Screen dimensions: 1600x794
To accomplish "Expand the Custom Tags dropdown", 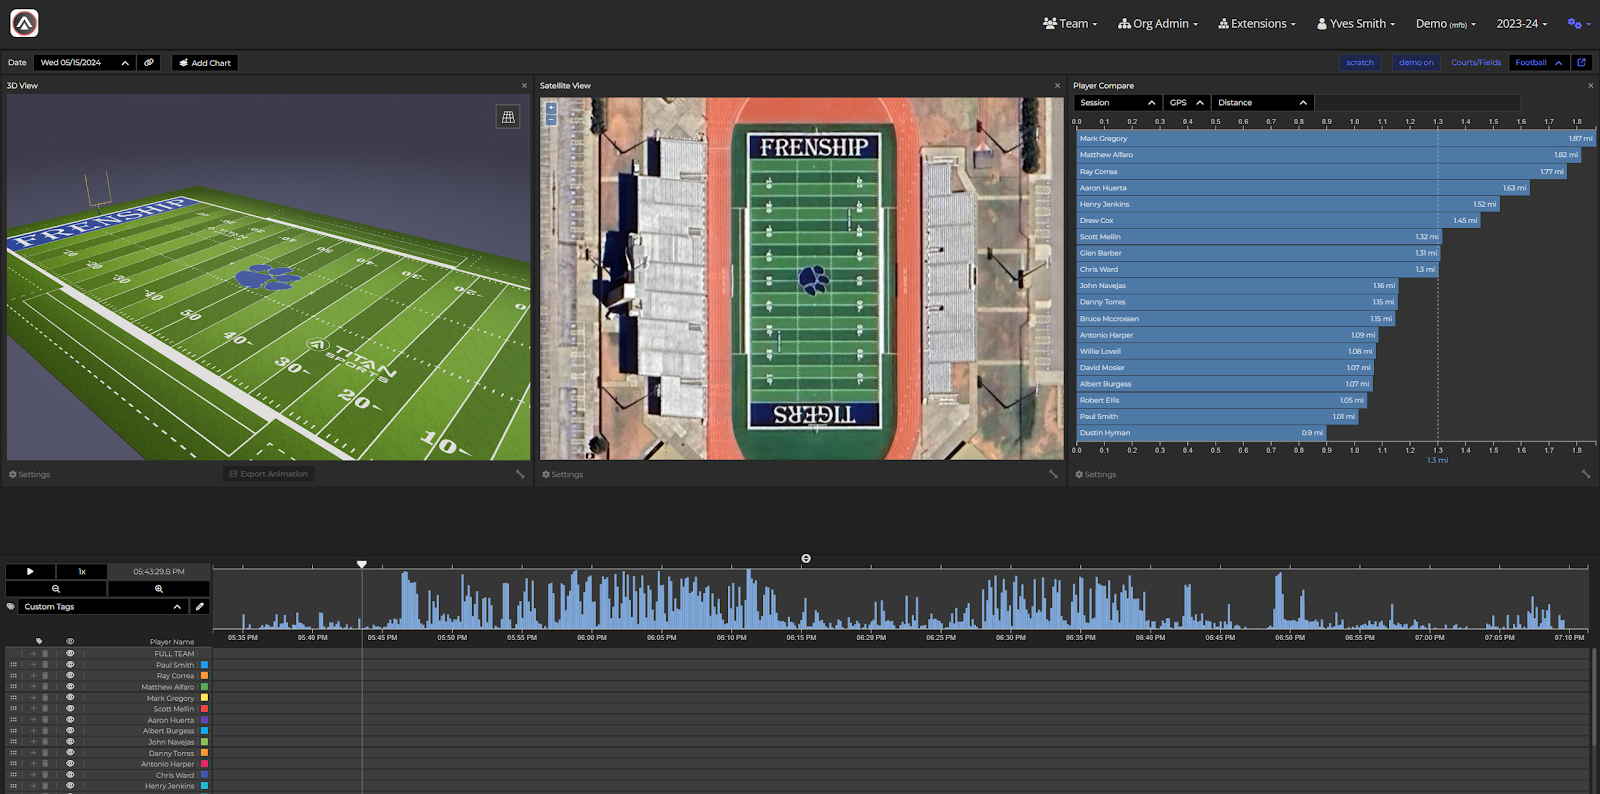I will coord(103,607).
